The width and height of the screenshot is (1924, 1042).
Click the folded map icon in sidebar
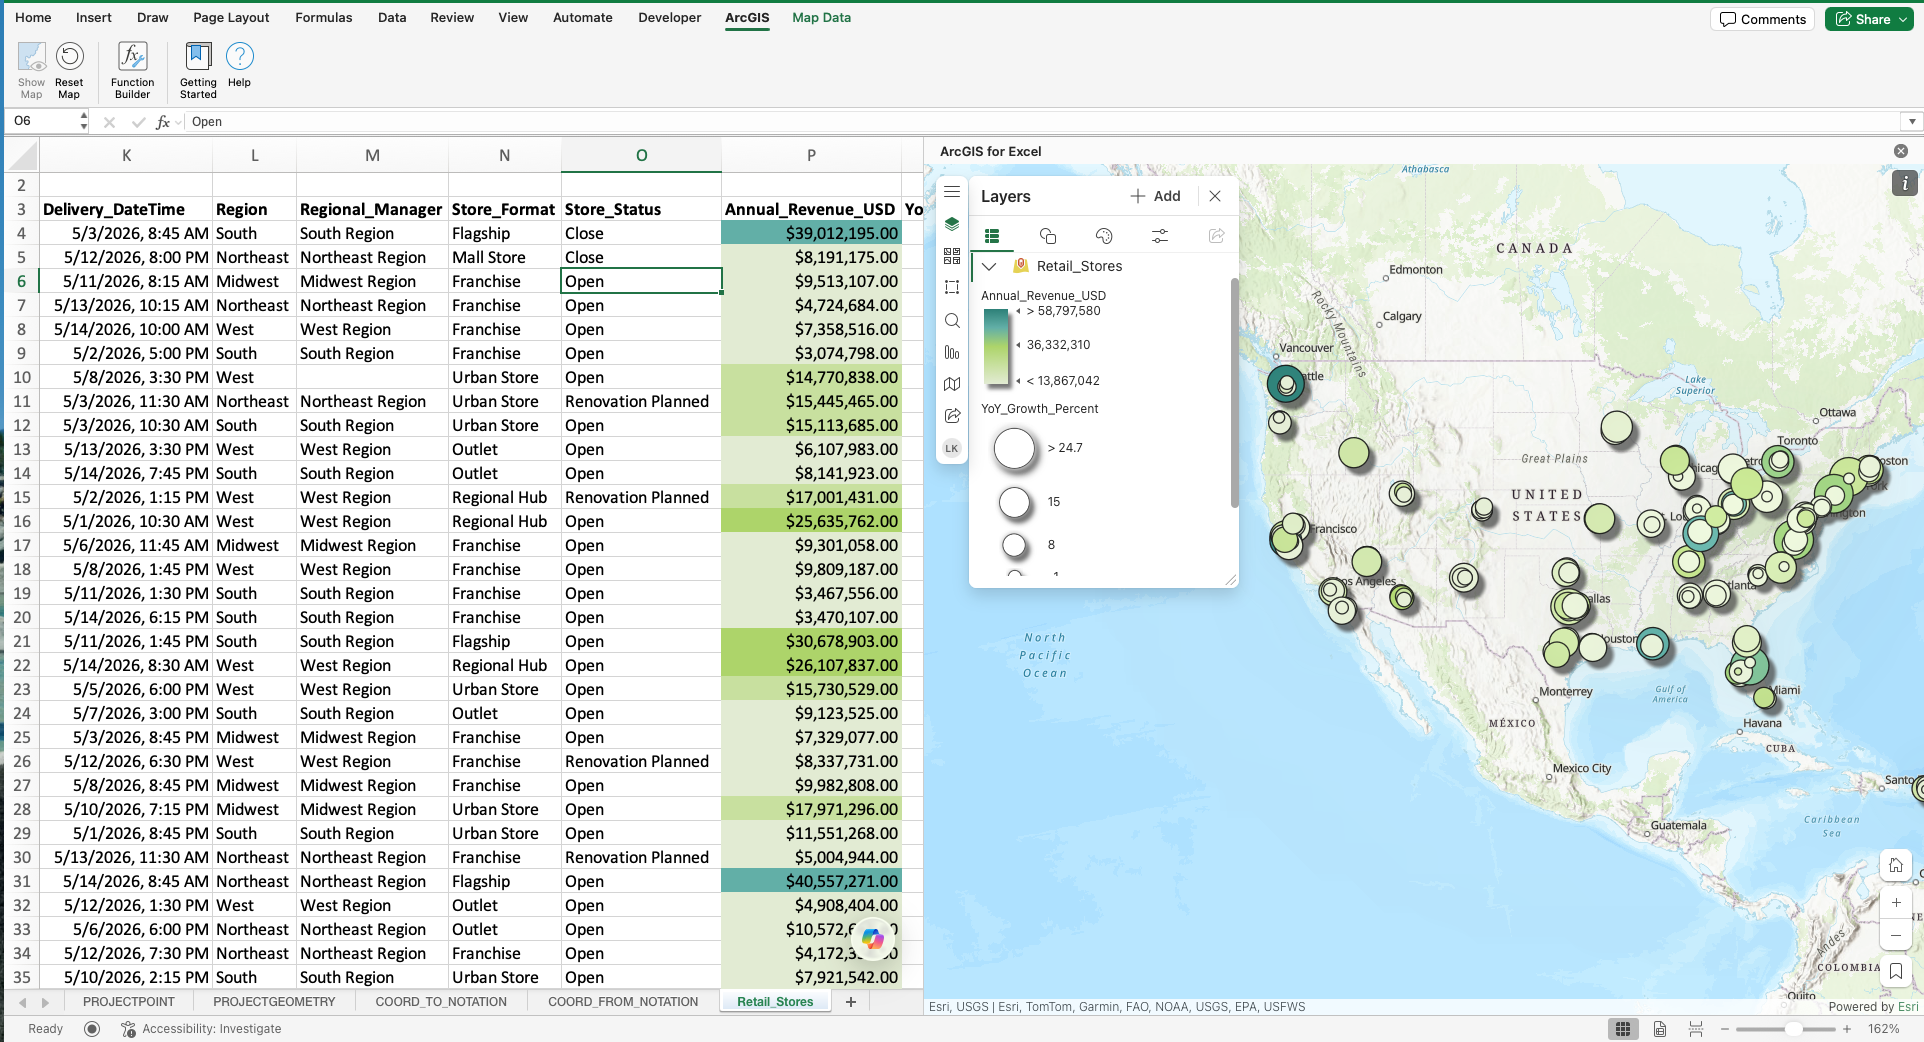pyautogui.click(x=952, y=384)
